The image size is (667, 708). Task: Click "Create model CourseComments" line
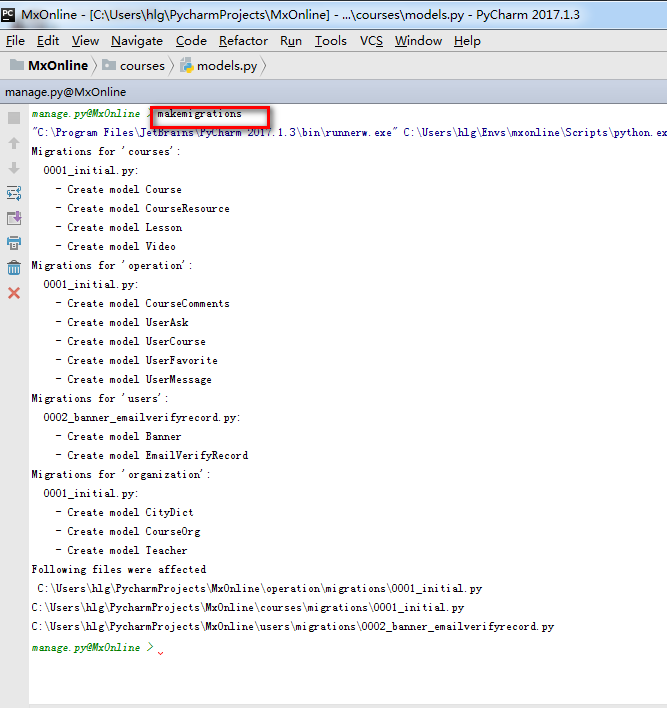[x=143, y=303]
